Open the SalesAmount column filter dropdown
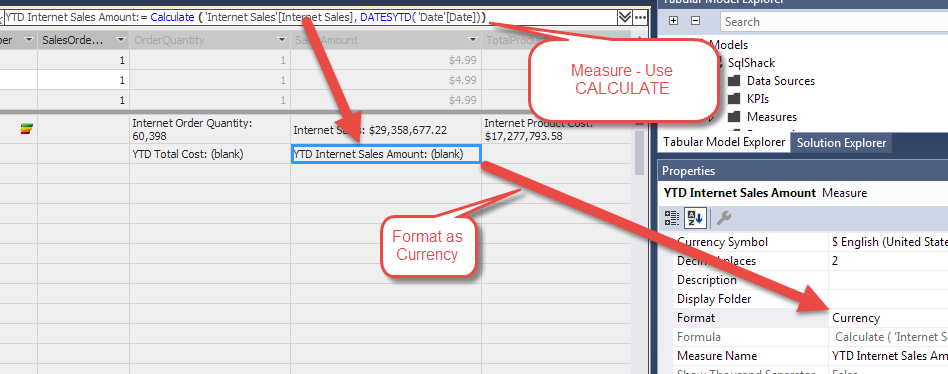948x374 pixels. click(x=473, y=40)
